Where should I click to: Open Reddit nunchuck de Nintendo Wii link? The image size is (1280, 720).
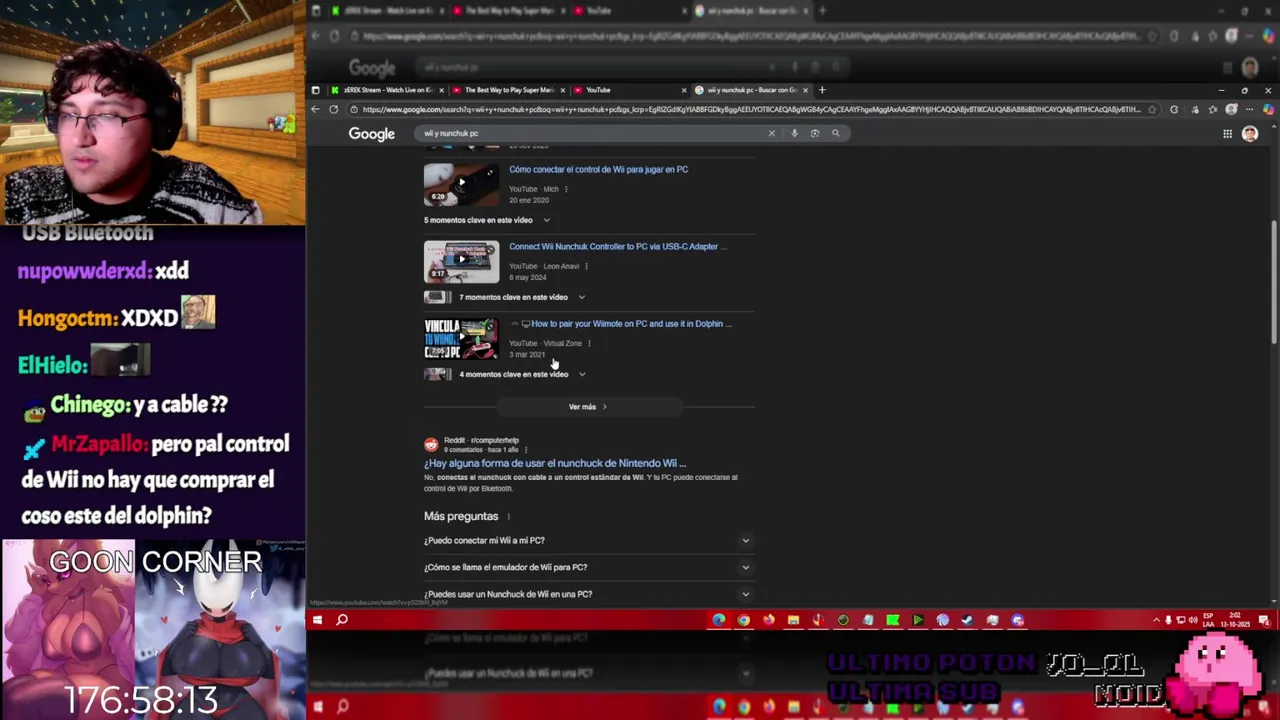555,464
